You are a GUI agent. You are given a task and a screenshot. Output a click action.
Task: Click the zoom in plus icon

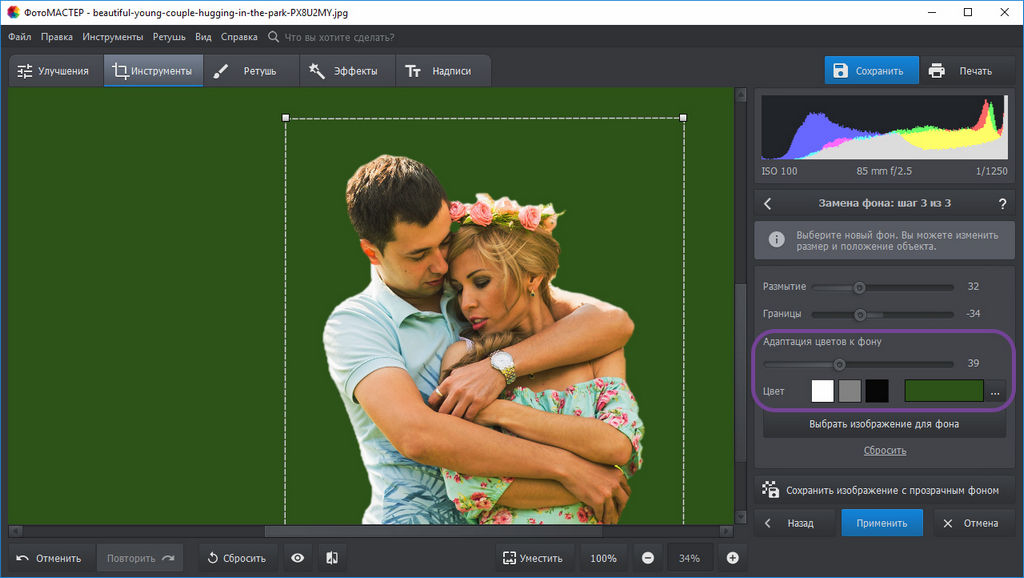coord(732,558)
